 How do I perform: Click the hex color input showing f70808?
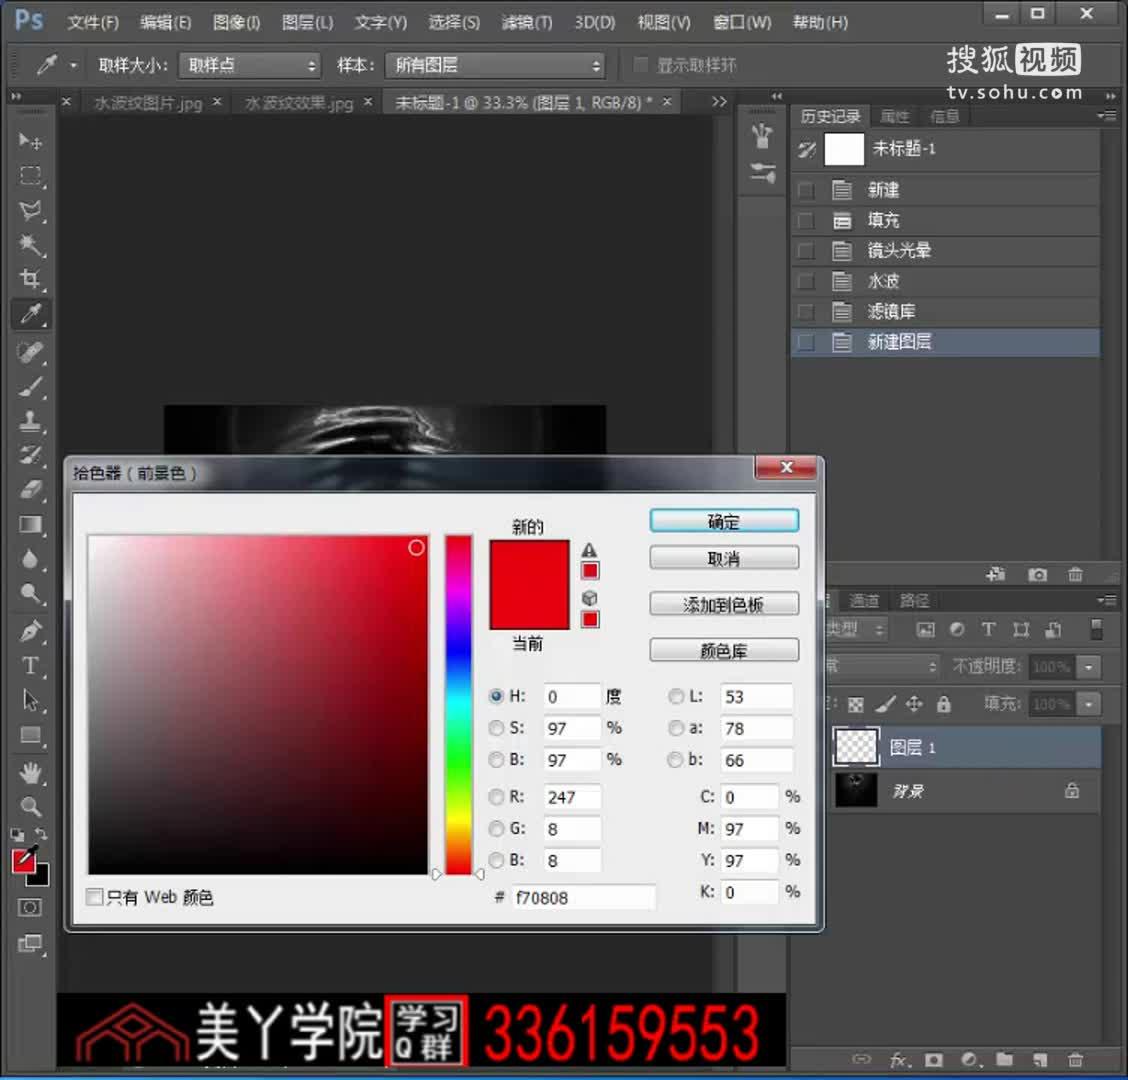coord(583,897)
